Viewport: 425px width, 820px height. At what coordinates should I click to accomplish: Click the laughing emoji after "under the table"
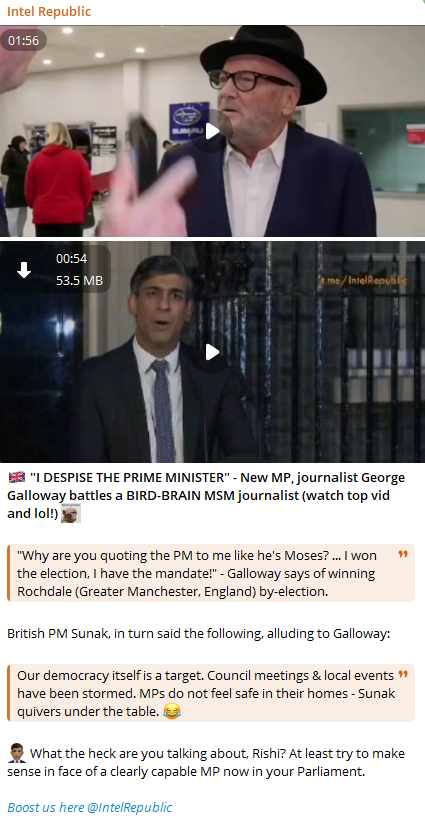[171, 711]
